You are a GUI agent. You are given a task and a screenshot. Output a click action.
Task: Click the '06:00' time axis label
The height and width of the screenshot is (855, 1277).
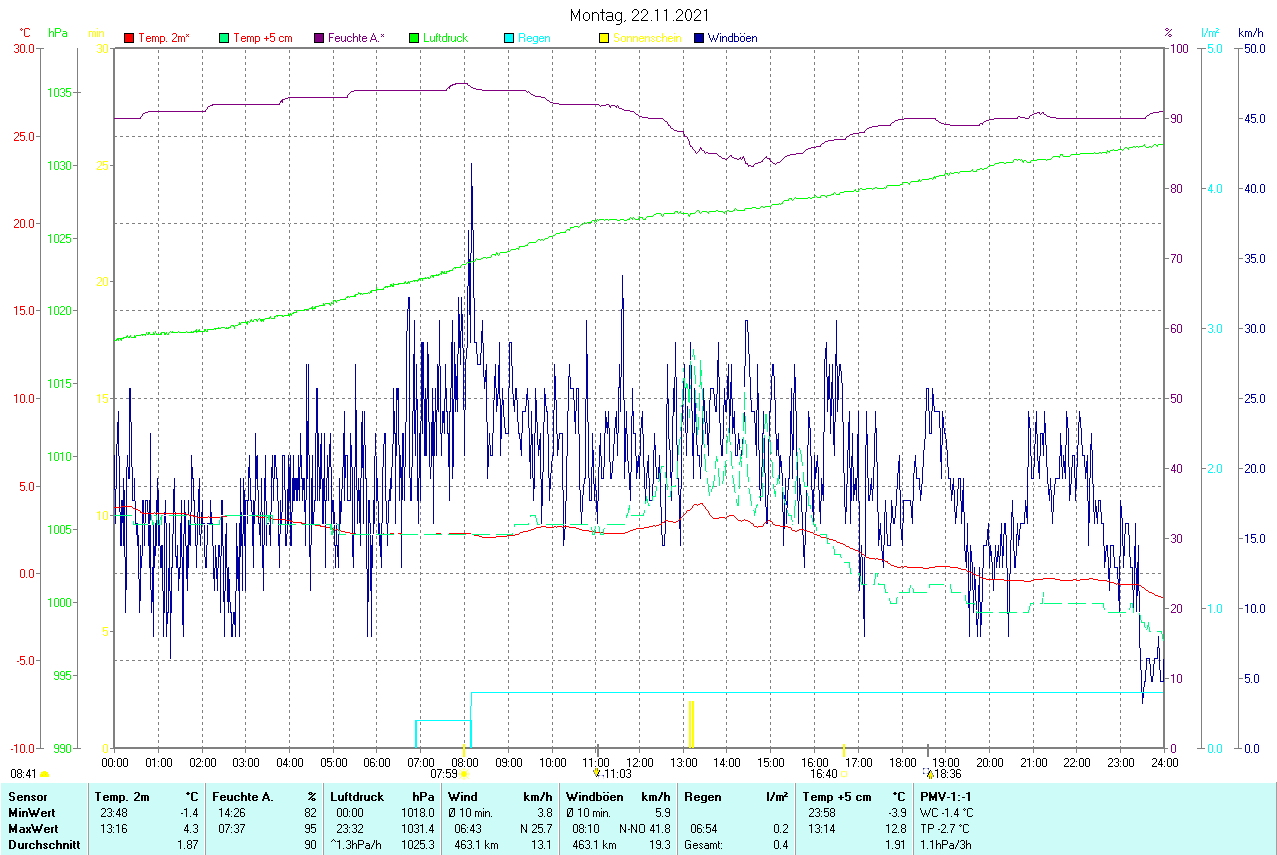pyautogui.click(x=377, y=762)
